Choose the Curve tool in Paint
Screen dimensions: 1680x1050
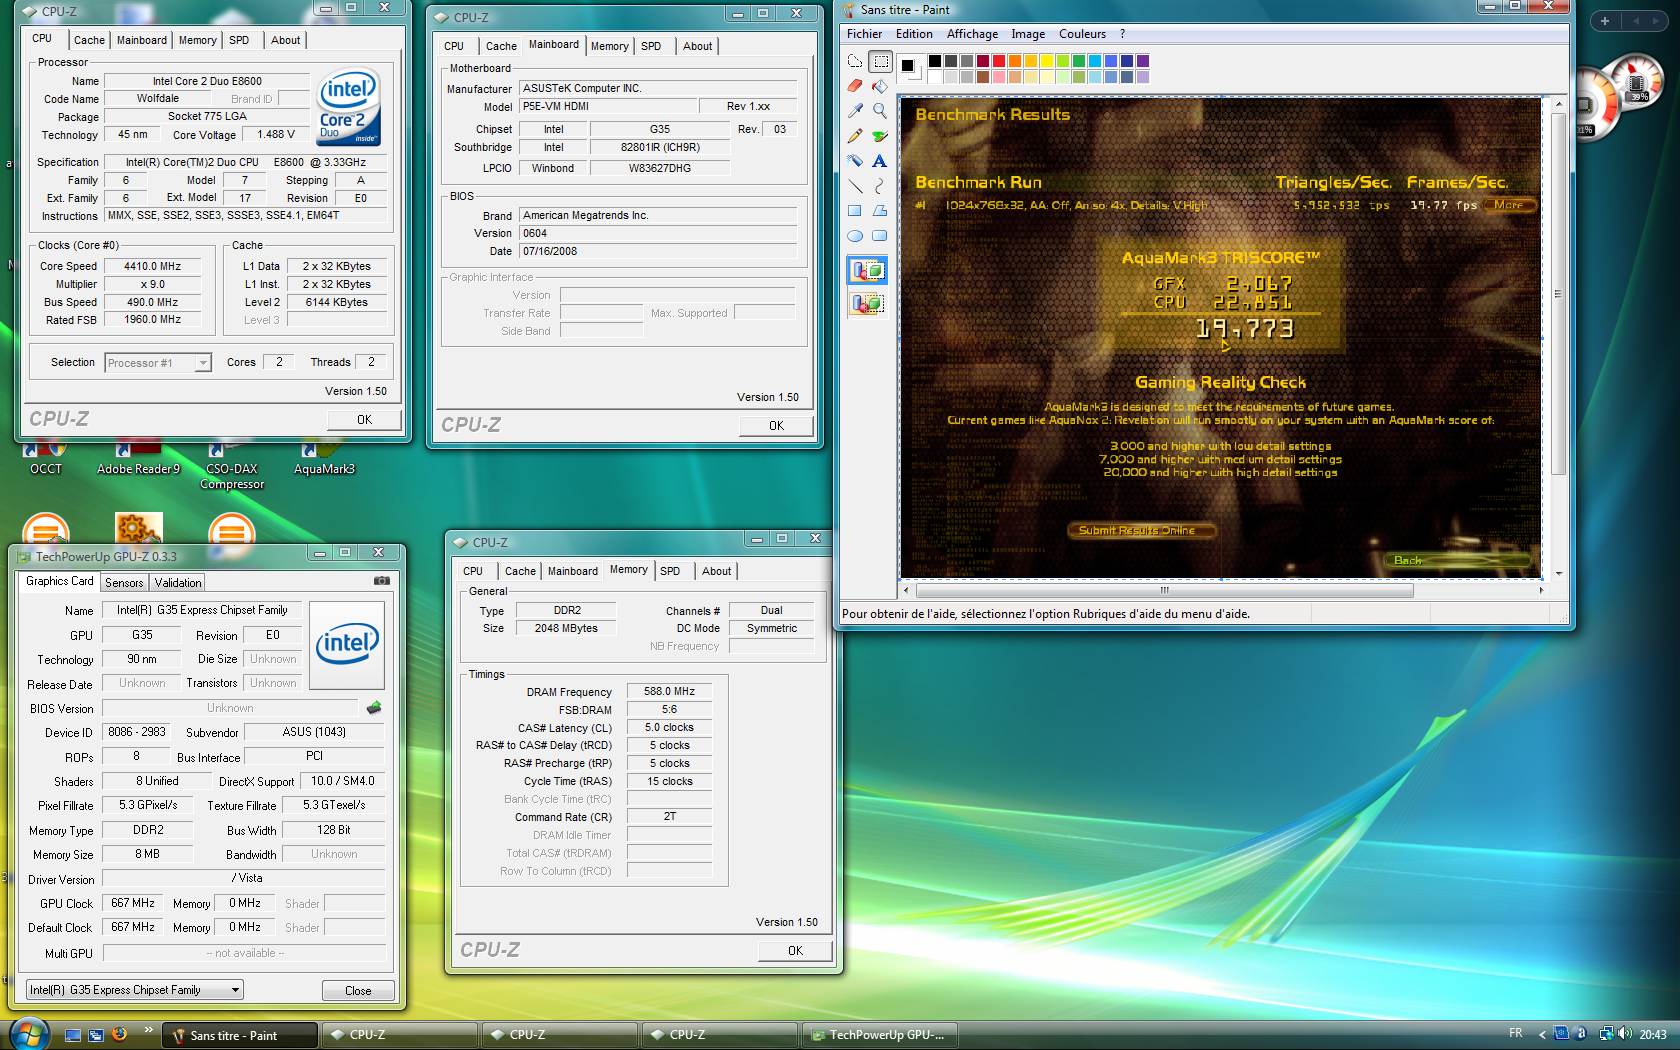(880, 186)
